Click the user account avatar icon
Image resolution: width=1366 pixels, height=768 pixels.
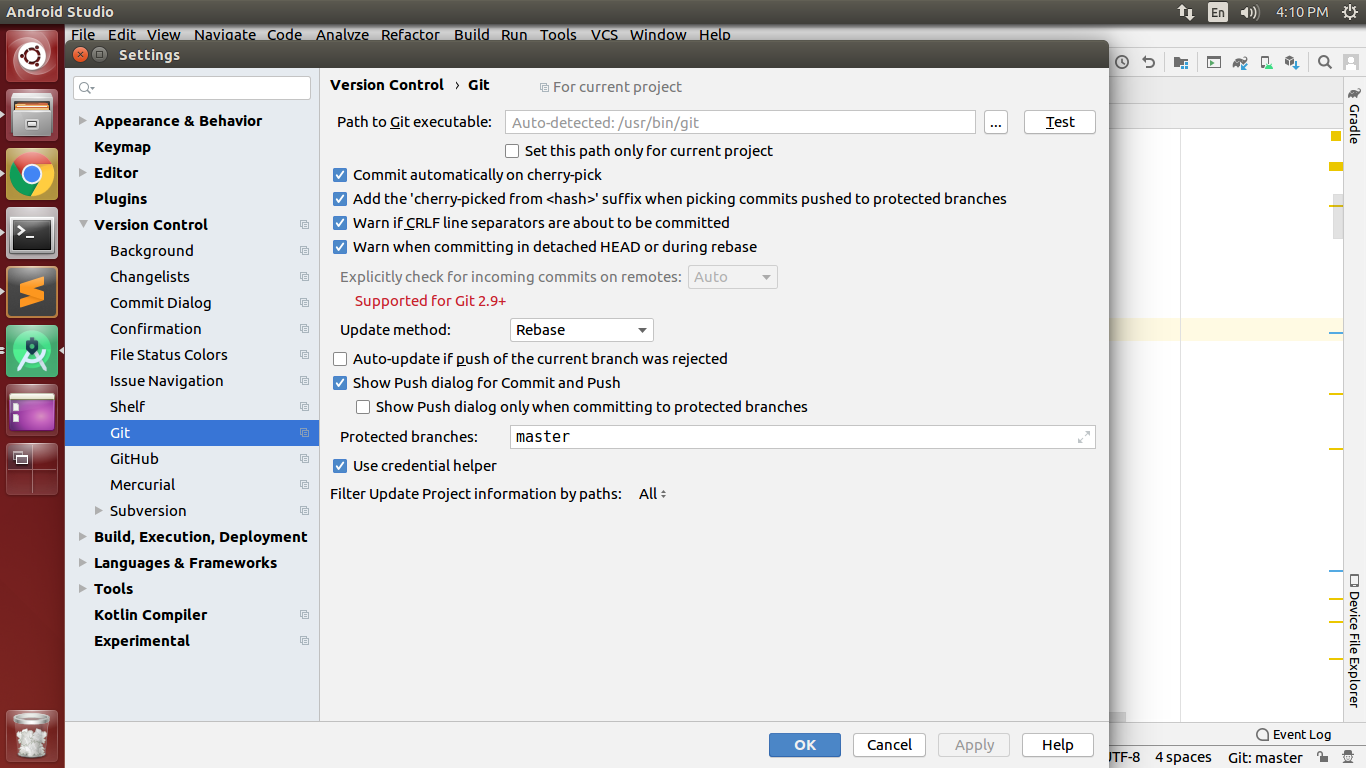click(1352, 62)
